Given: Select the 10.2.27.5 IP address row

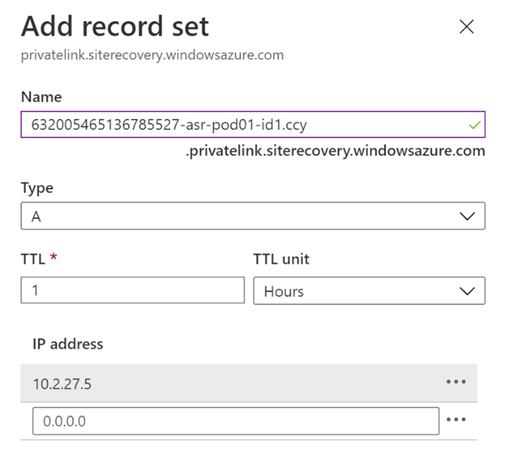Looking at the screenshot, I should click(x=249, y=383).
